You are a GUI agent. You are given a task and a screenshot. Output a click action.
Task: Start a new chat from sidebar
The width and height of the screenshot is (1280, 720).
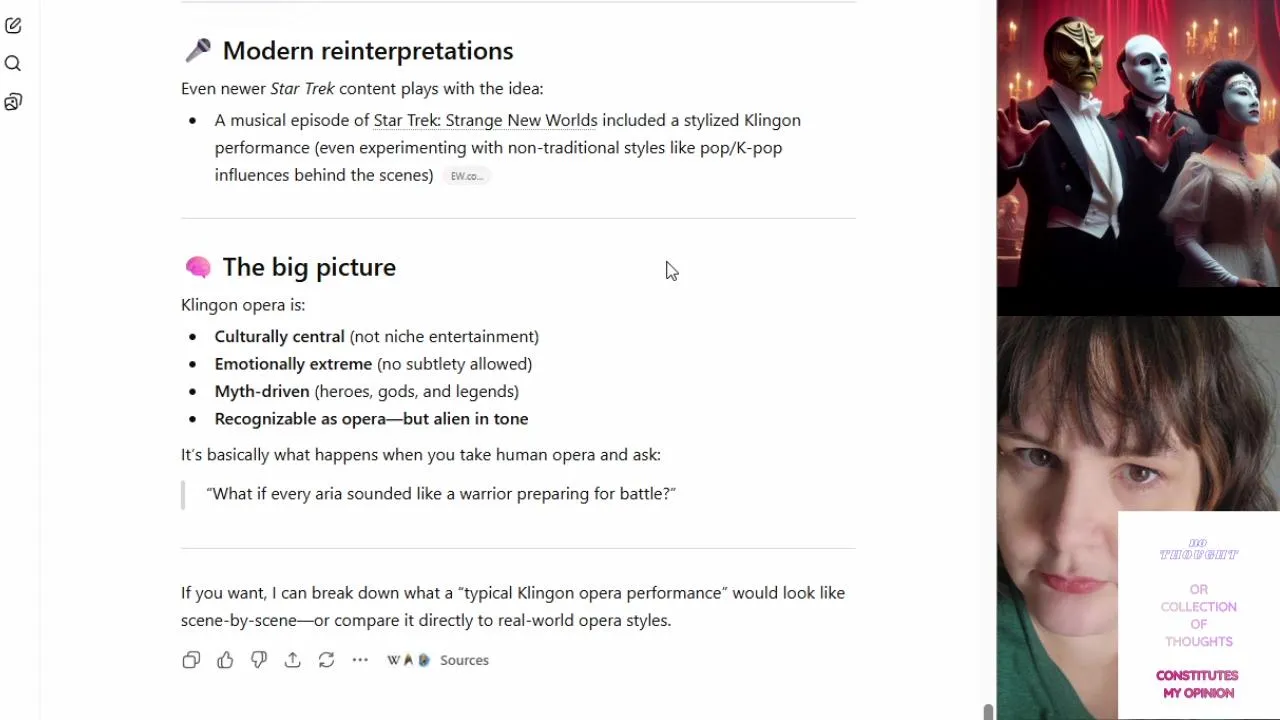[13, 26]
